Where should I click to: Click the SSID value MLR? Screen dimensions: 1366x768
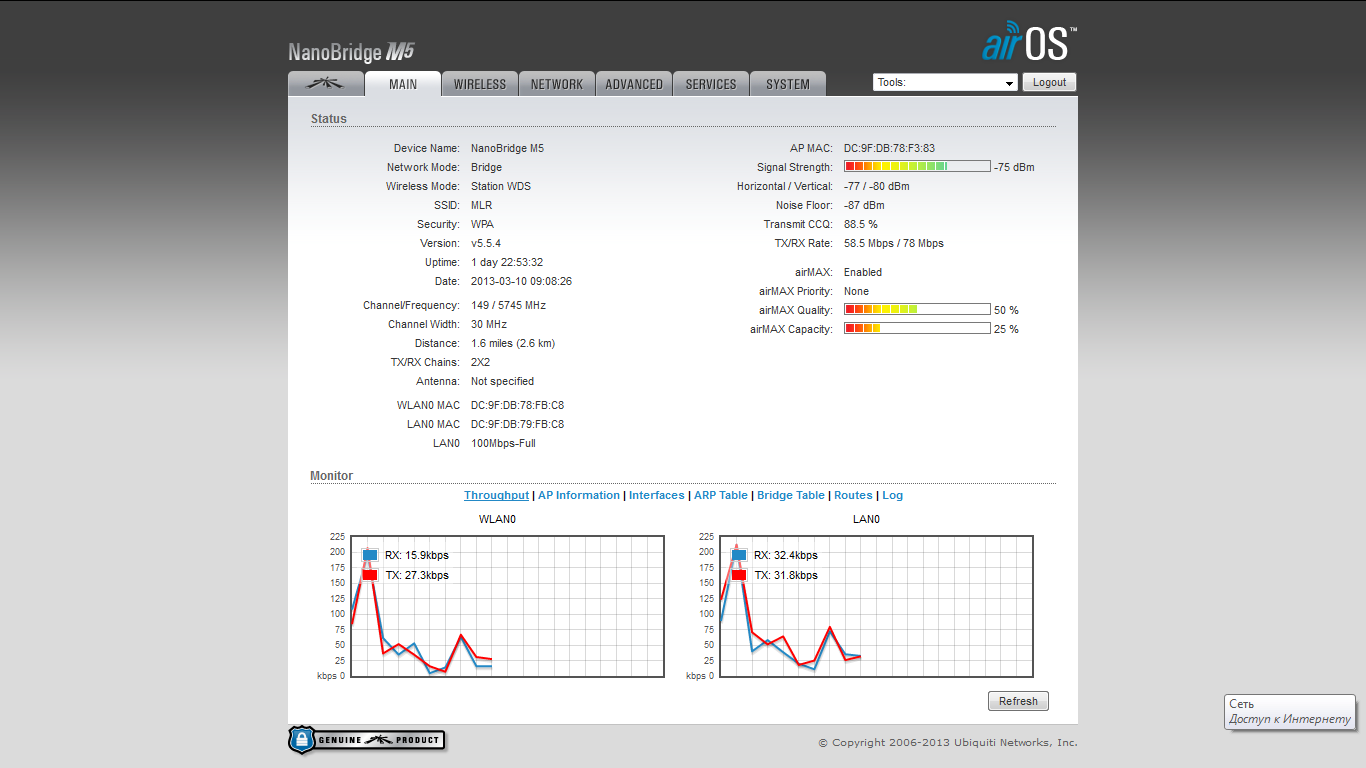[481, 205]
